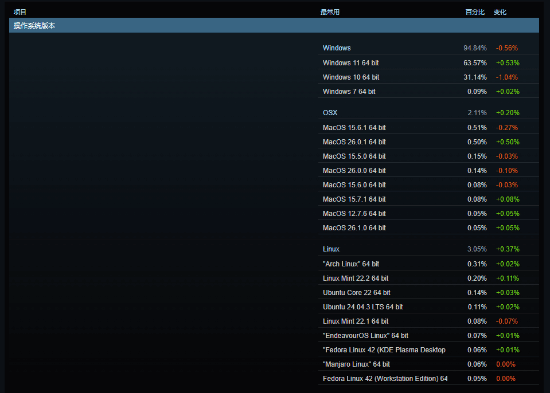Select the "Arch Linux" 64 bit label

coord(351,264)
